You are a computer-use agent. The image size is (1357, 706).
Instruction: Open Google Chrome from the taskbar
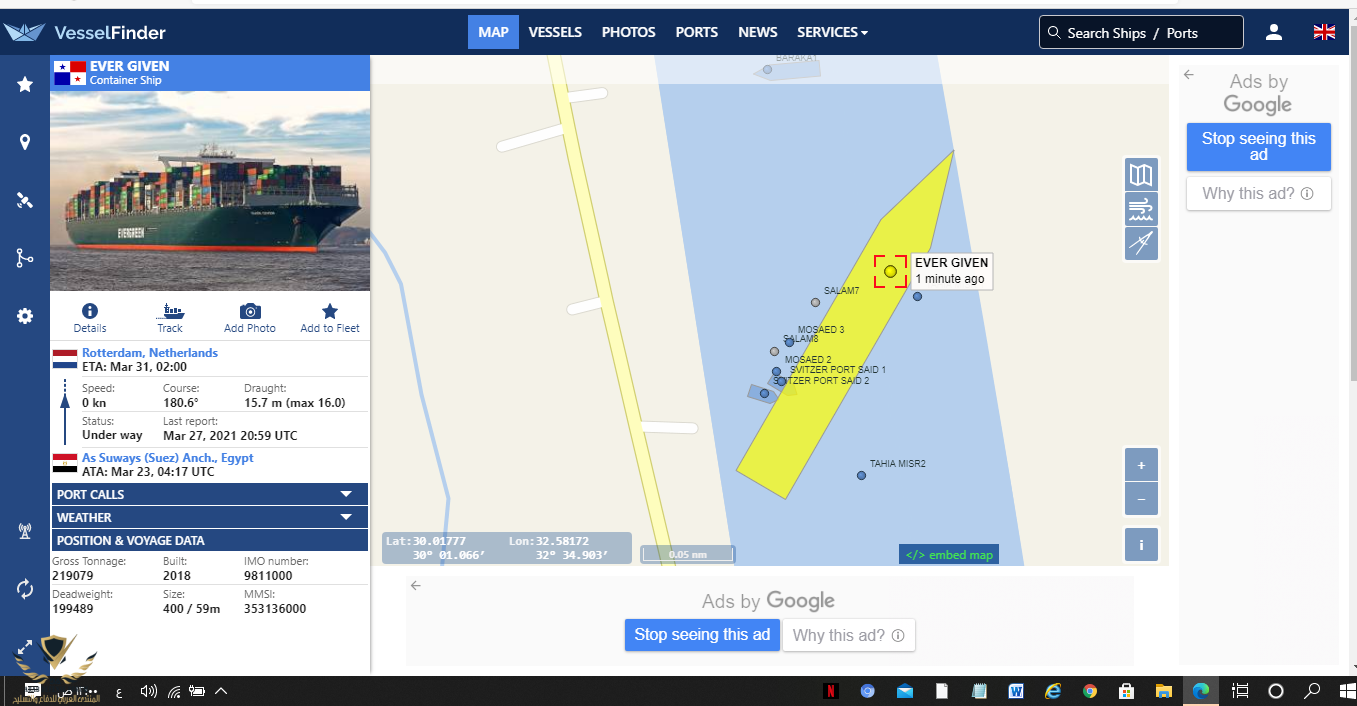coord(1089,691)
